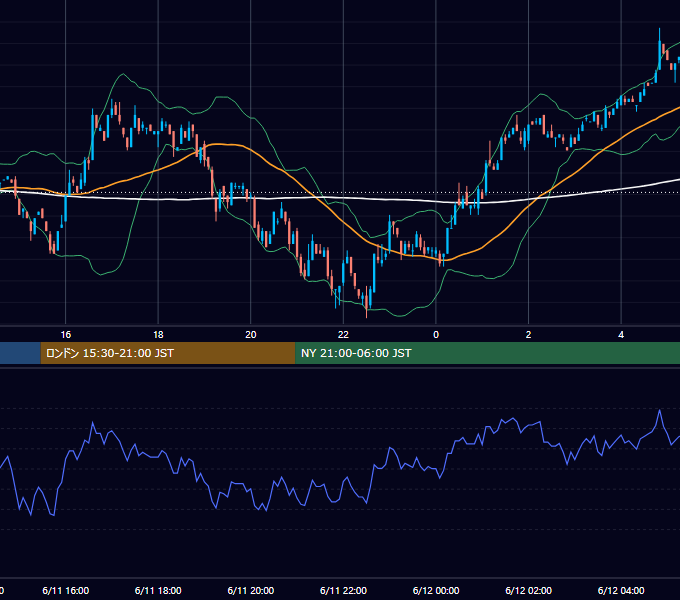Click the 6/11 22:00 date label
This screenshot has width=680, height=600.
343,590
